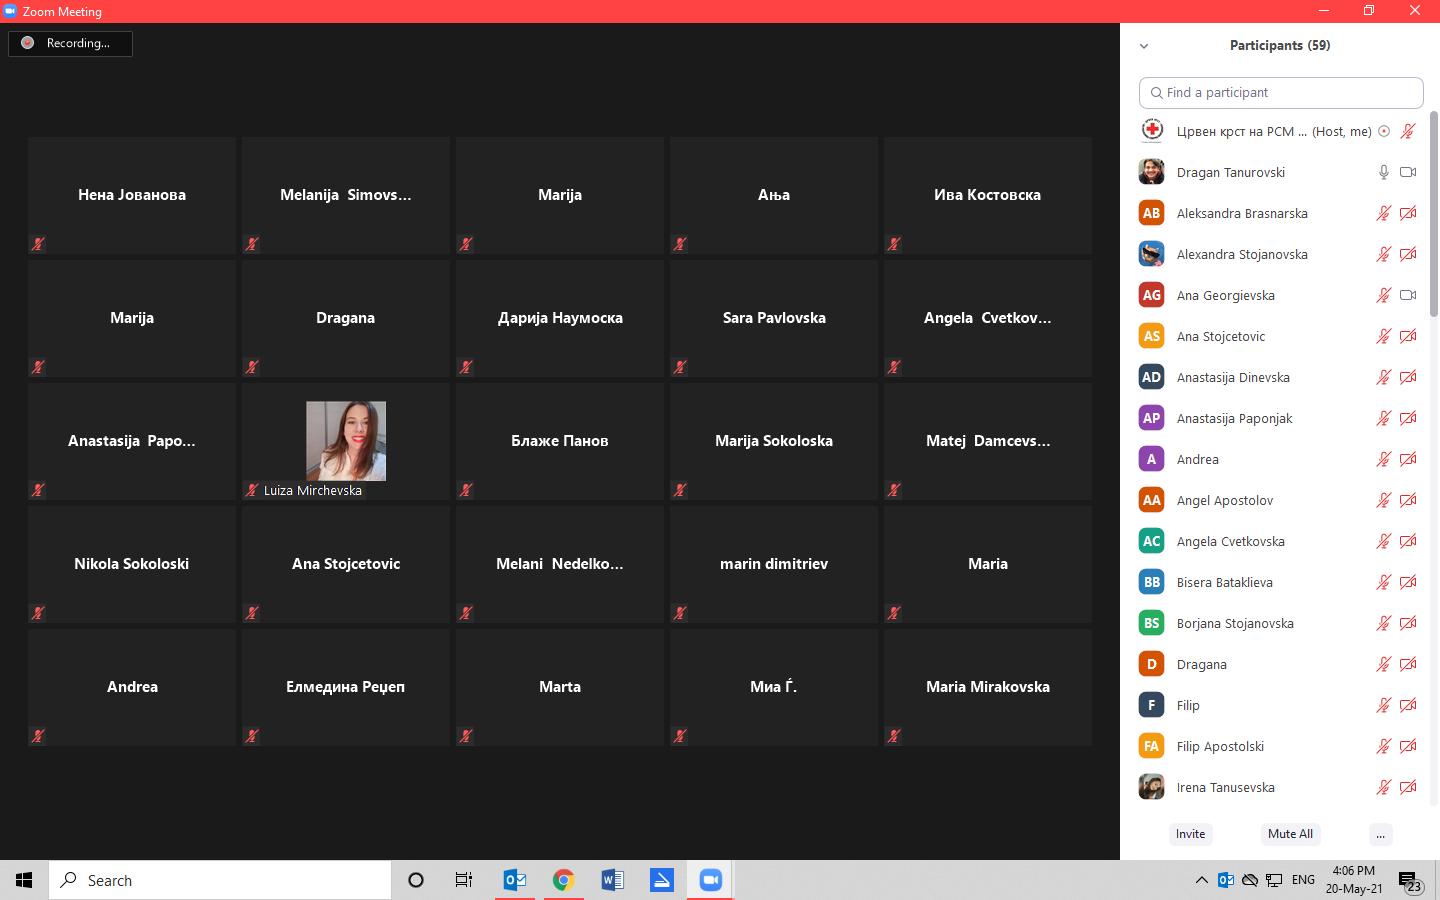The width and height of the screenshot is (1440, 900).
Task: Click Dragan Tanurovski's video camera icon
Action: click(x=1408, y=172)
